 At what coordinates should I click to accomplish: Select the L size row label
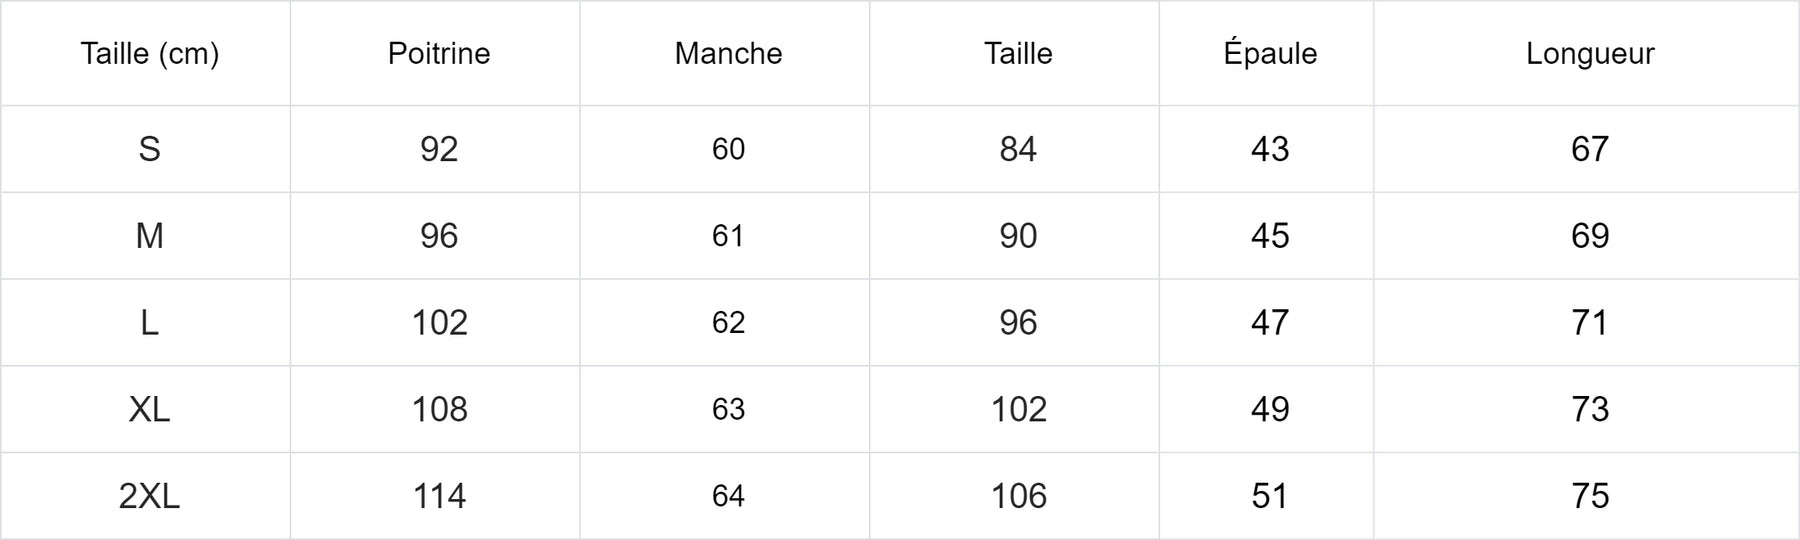tap(149, 323)
